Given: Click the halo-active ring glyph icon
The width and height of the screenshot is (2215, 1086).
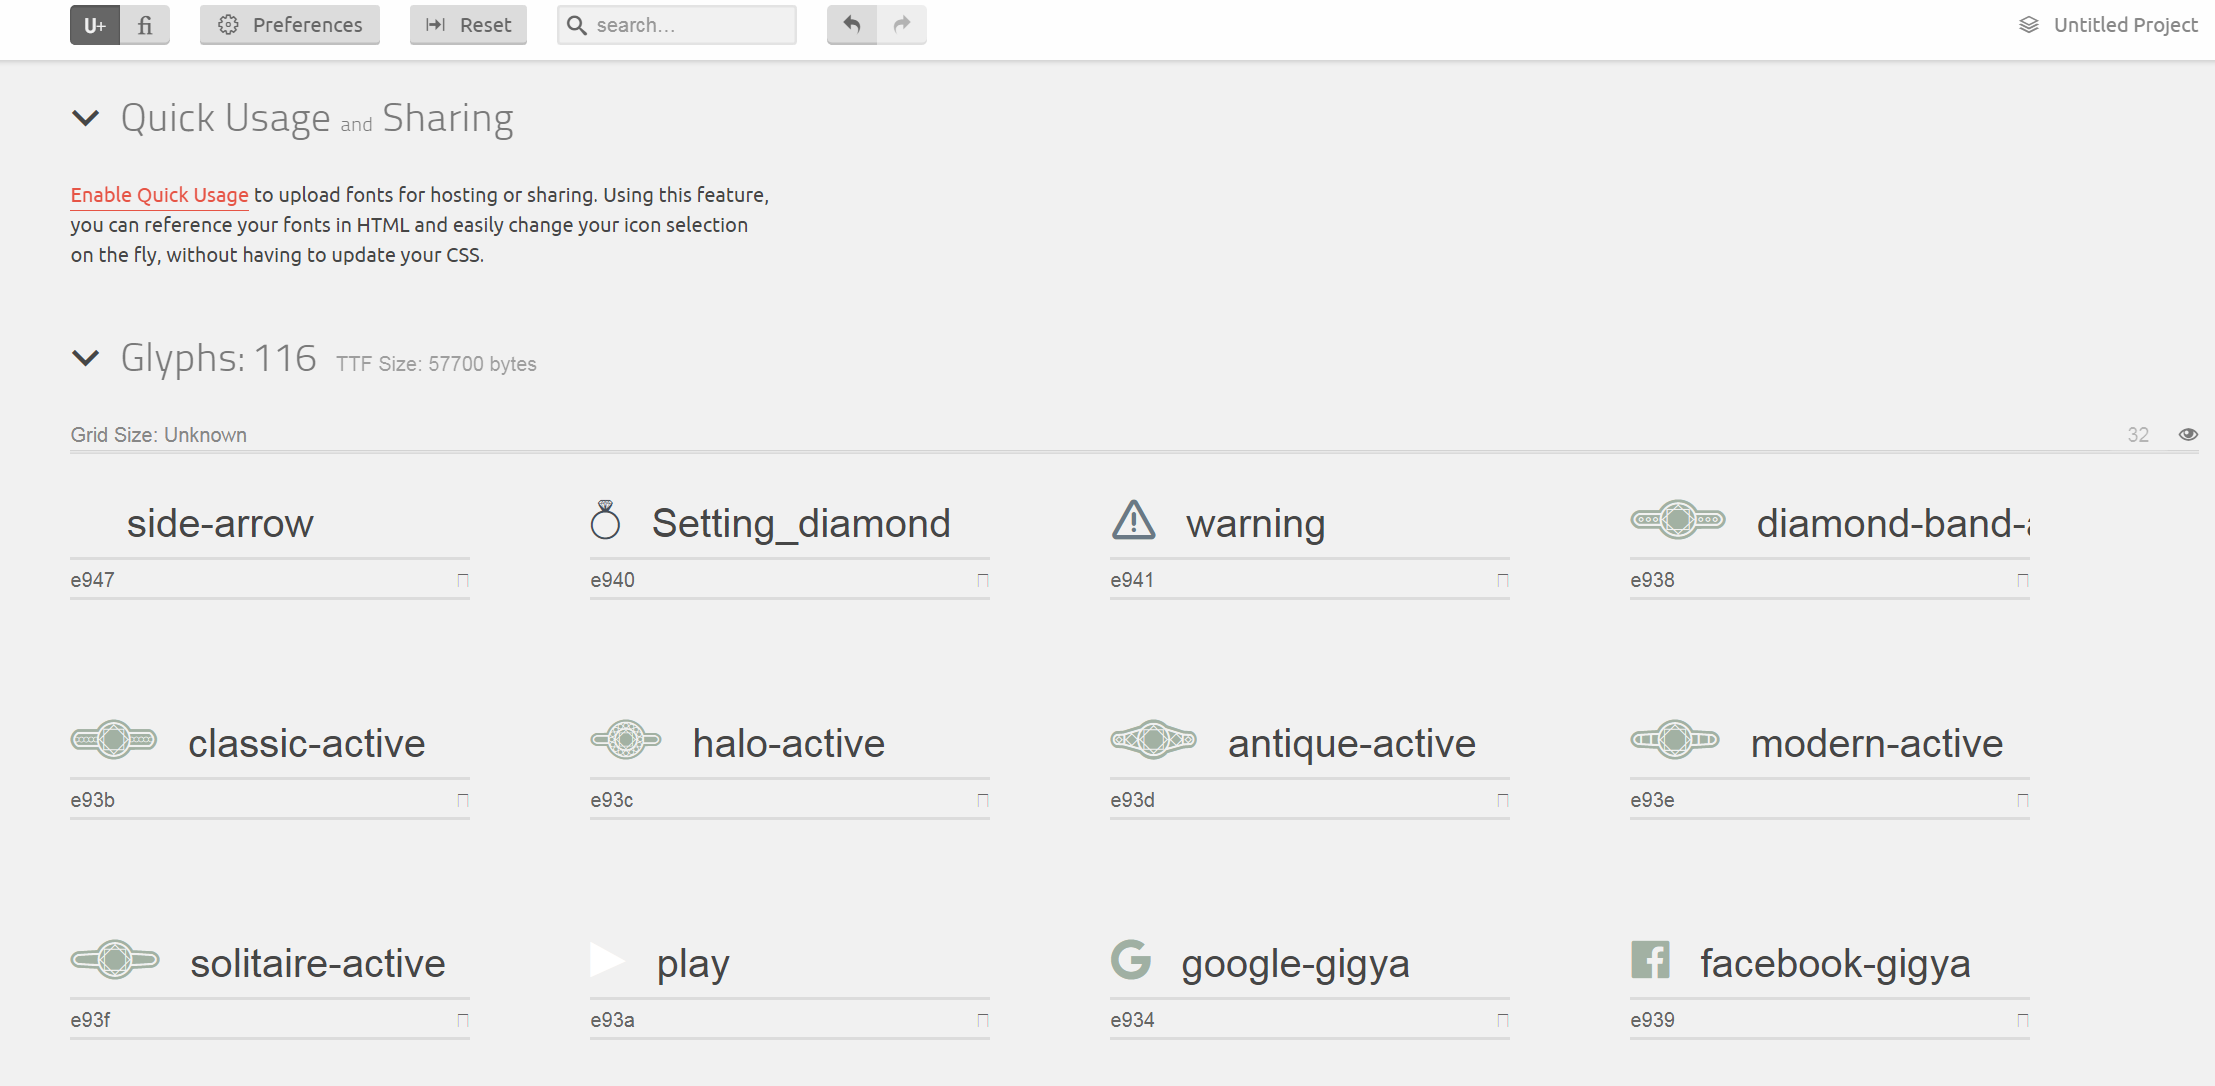Looking at the screenshot, I should pos(626,740).
